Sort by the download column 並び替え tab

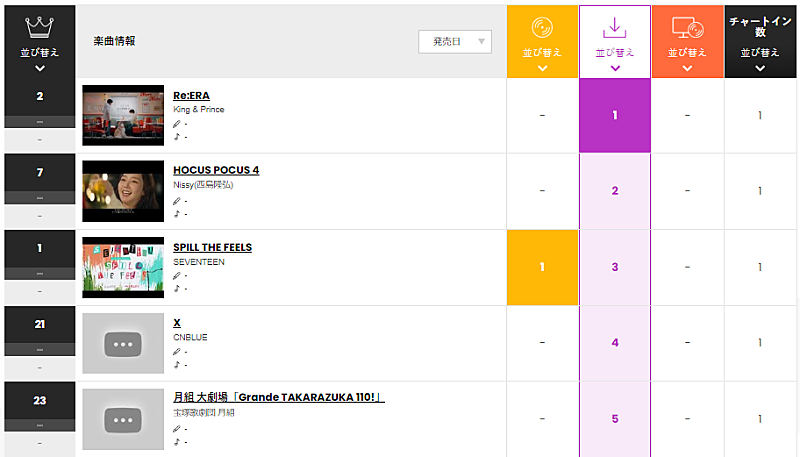tap(615, 52)
